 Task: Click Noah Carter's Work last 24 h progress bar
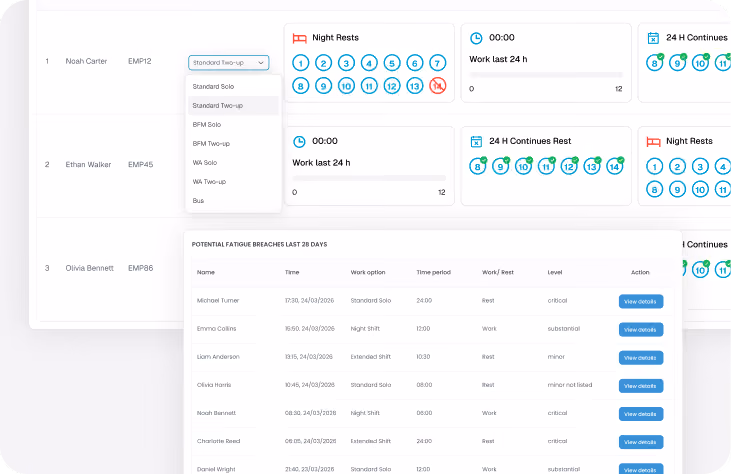[x=546, y=75]
